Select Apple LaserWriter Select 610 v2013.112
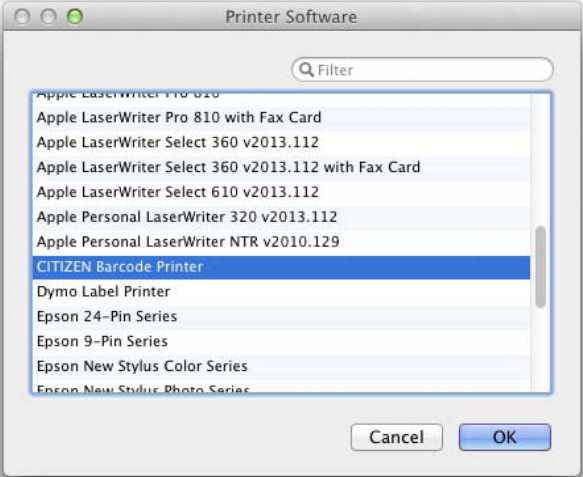 pos(281,192)
